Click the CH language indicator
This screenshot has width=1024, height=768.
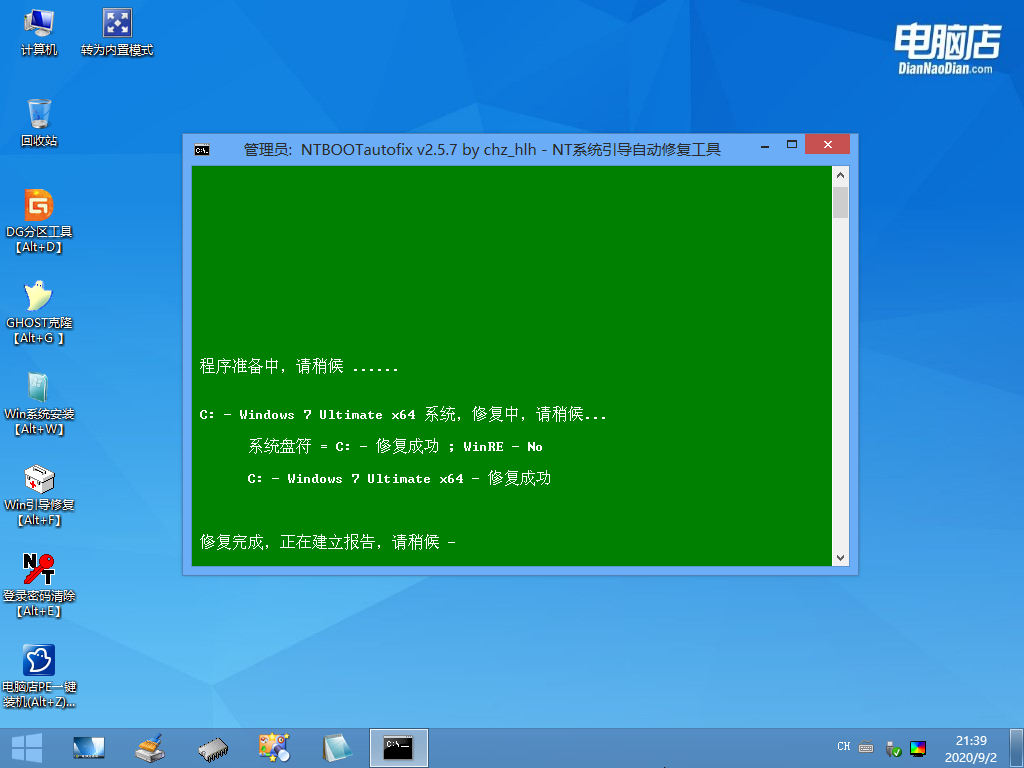click(843, 747)
